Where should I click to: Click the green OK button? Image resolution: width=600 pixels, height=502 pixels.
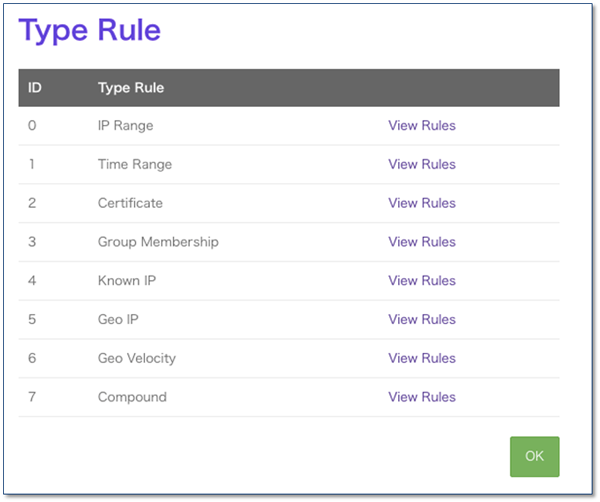(534, 456)
